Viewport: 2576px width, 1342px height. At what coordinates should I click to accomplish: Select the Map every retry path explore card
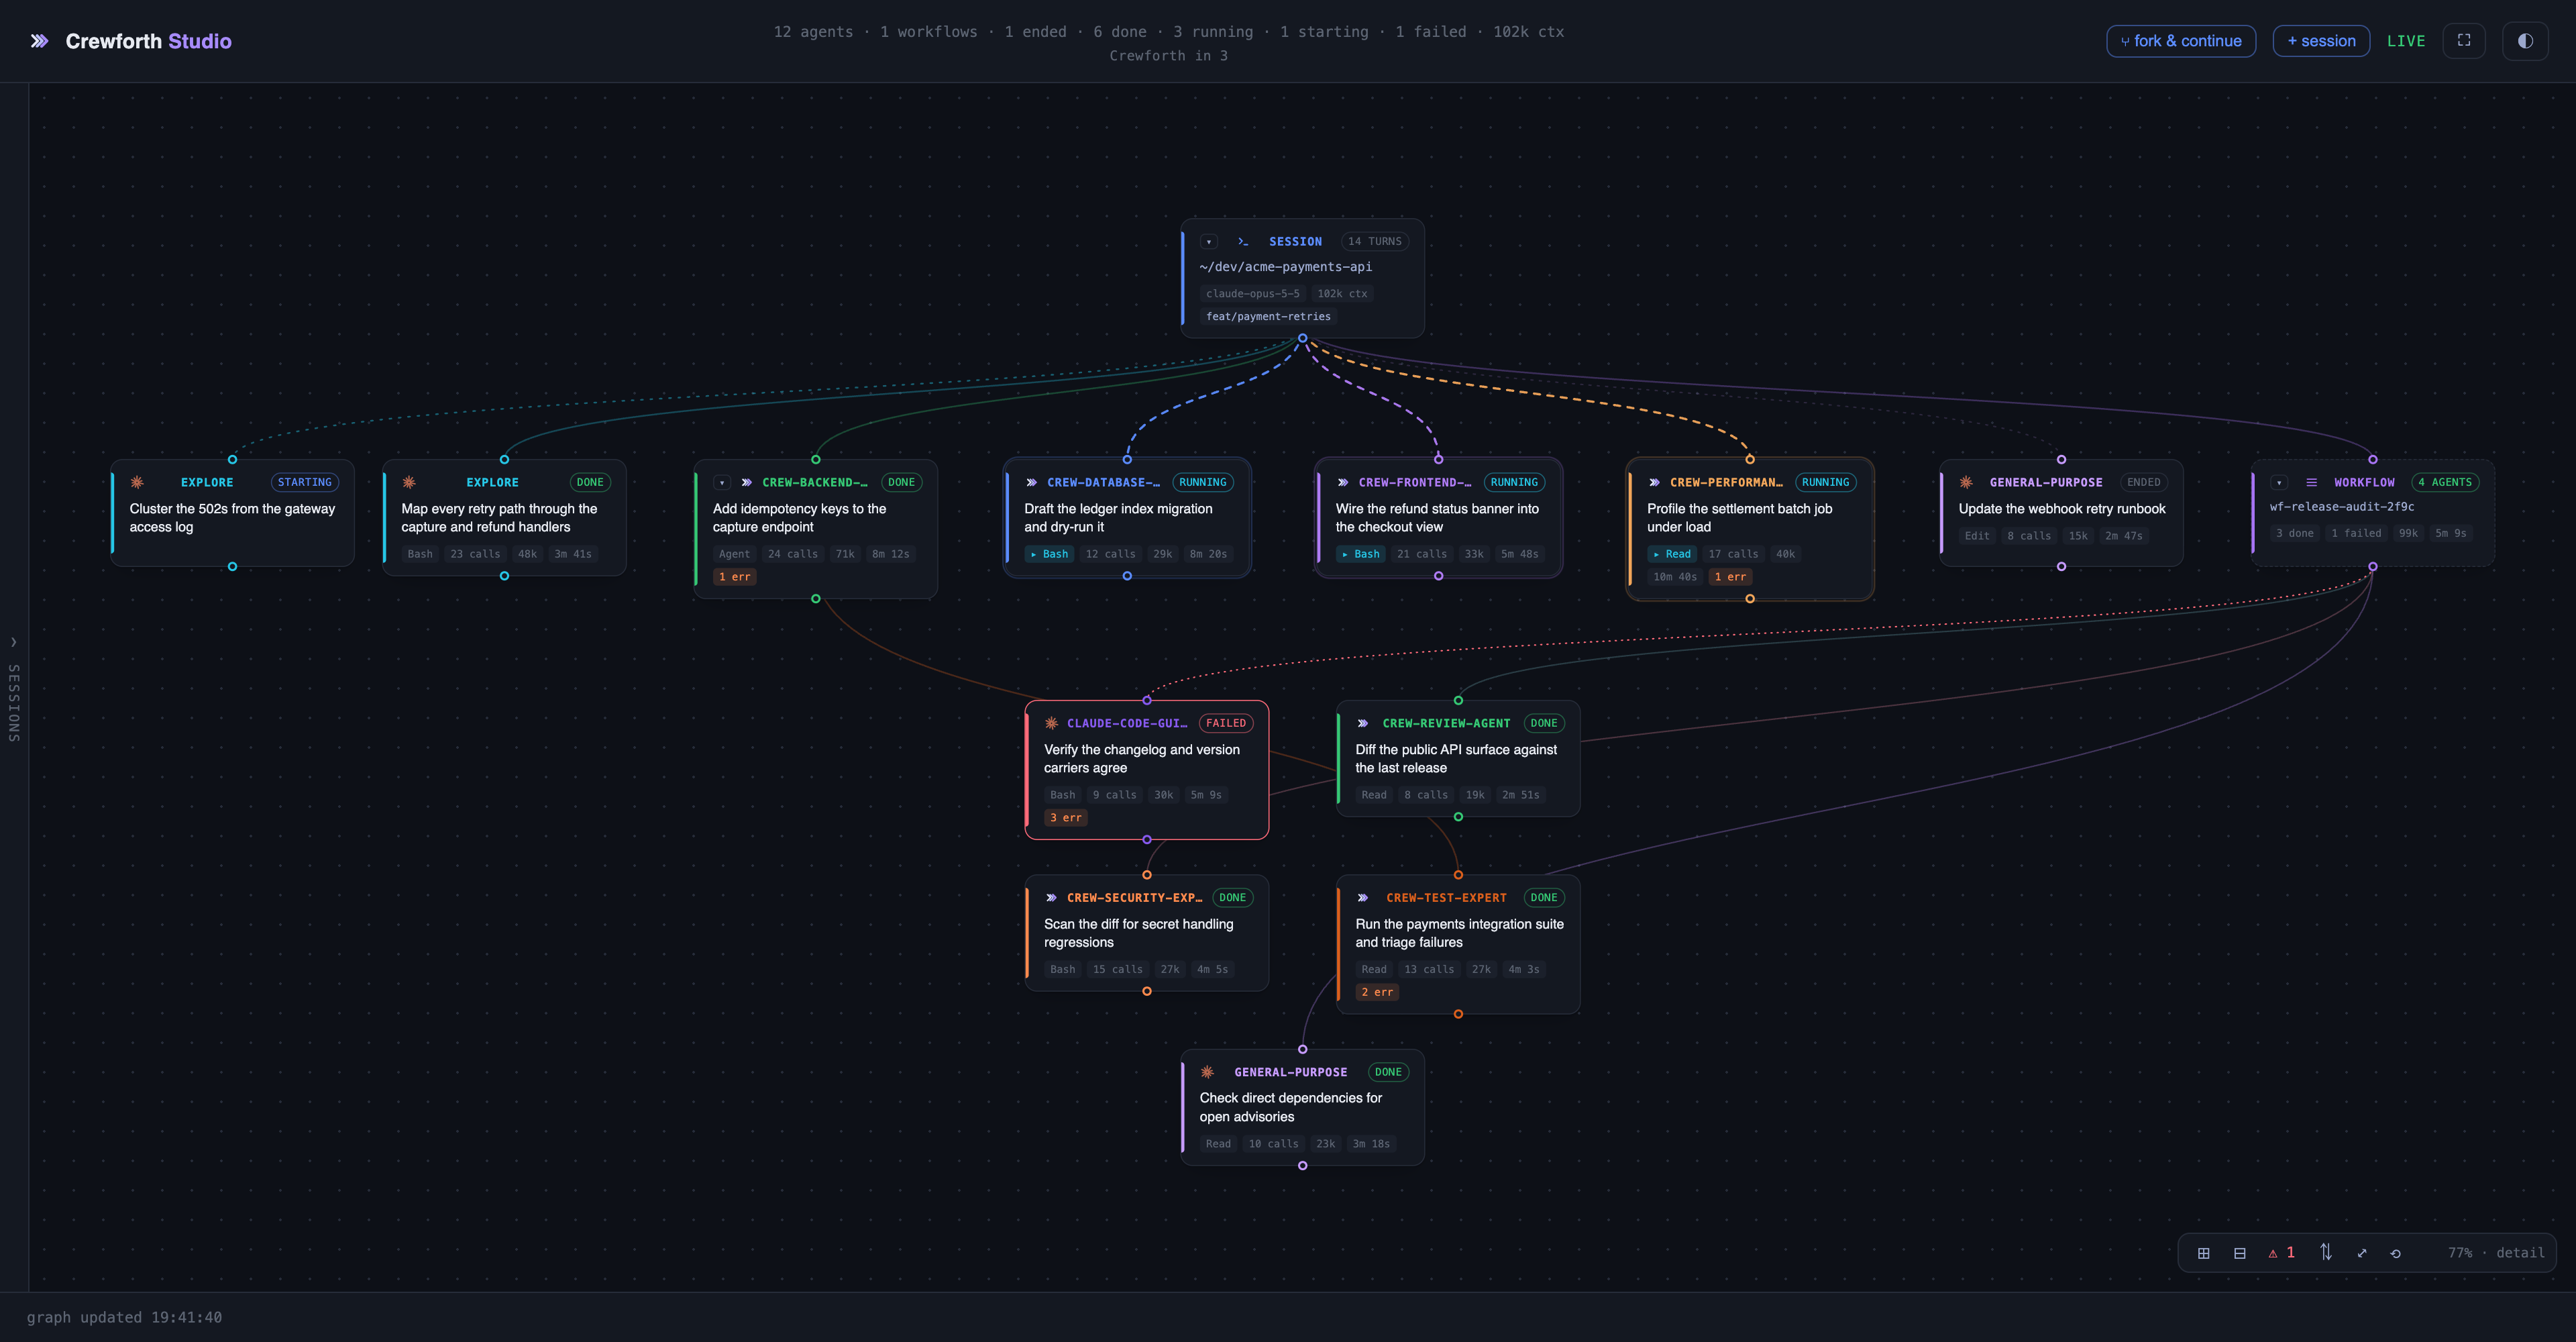tap(504, 518)
